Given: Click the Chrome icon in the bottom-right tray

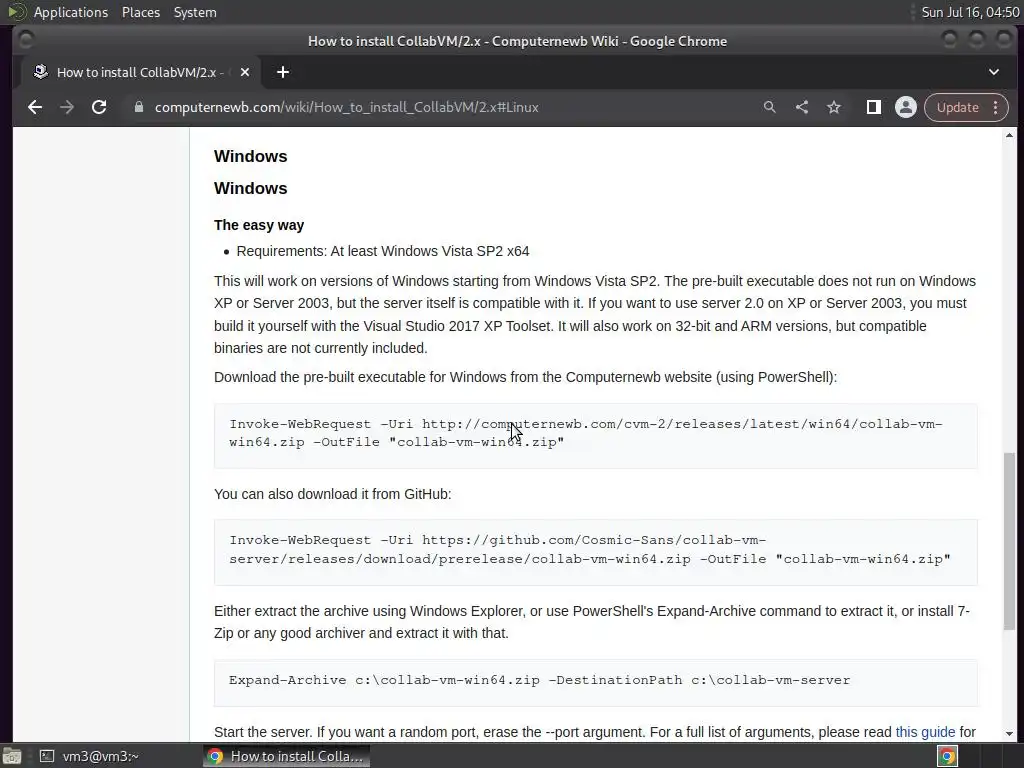Looking at the screenshot, I should tap(947, 756).
